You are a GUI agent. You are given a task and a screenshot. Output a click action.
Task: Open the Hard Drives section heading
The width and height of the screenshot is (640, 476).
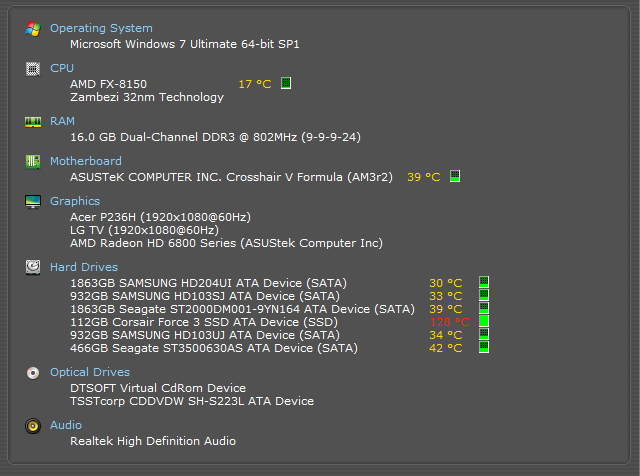(x=84, y=267)
